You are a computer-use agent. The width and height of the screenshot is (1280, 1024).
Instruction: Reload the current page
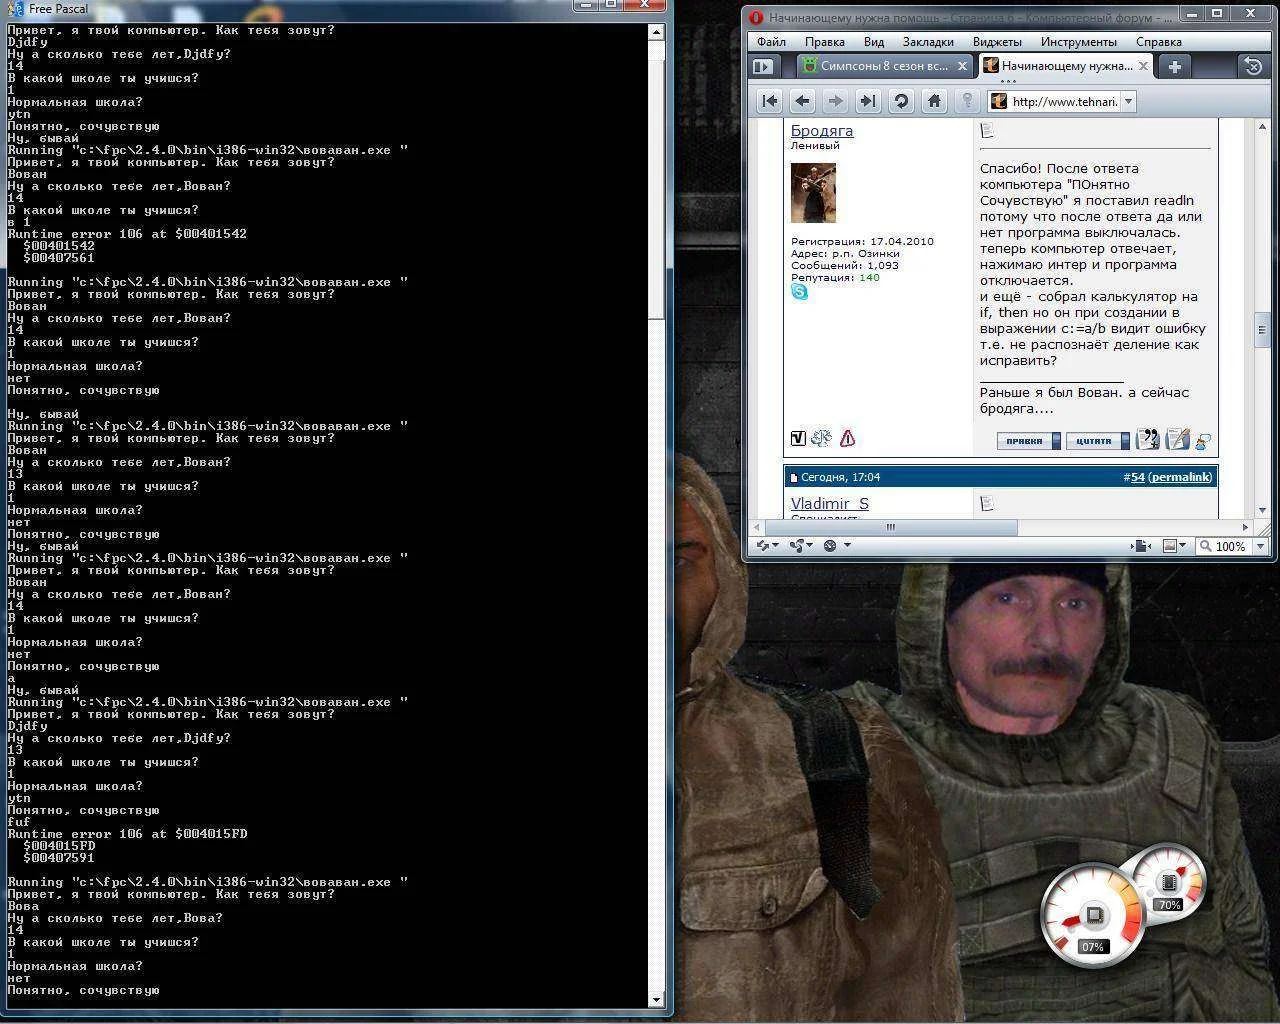901,101
